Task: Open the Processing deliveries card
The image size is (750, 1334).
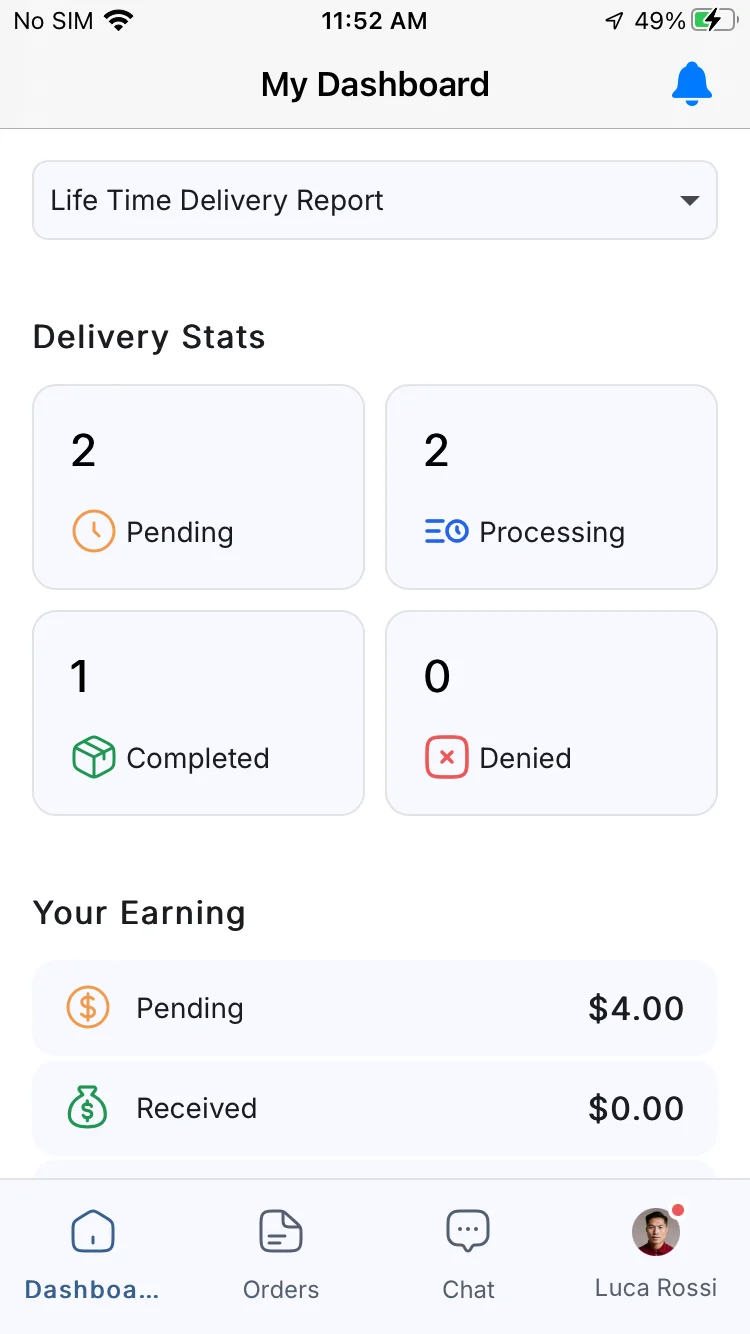Action: point(551,487)
